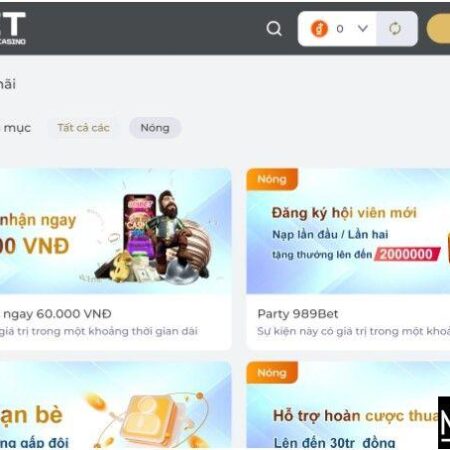
Task: Click the 'mục' category label
Action: [17, 128]
